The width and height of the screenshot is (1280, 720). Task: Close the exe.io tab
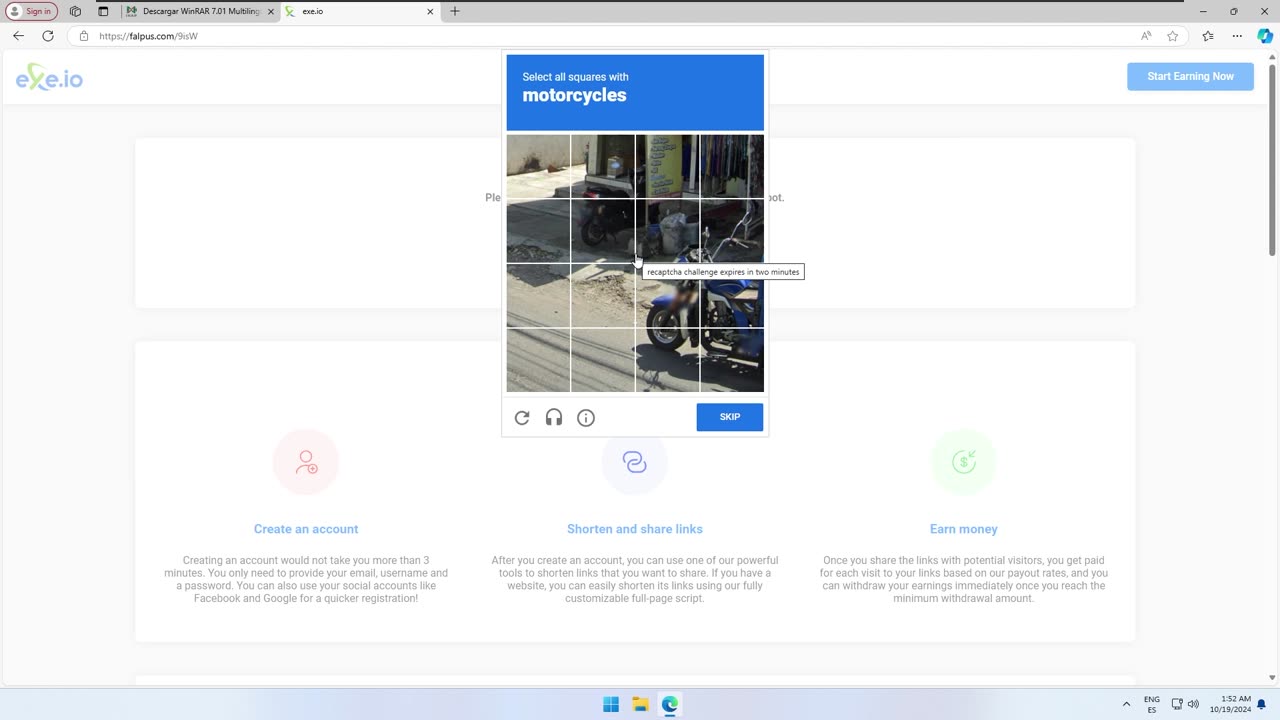431,11
